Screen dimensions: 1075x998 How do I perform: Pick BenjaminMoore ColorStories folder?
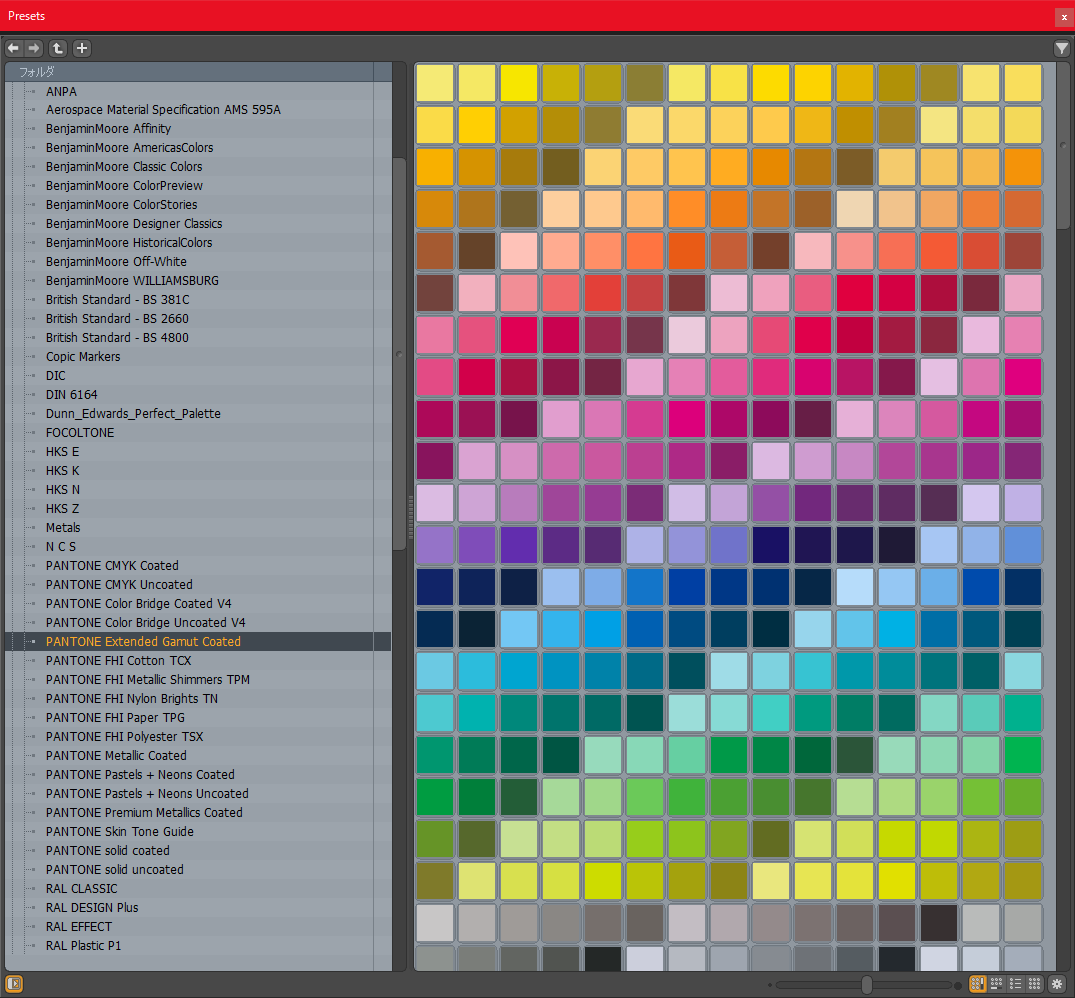click(121, 204)
